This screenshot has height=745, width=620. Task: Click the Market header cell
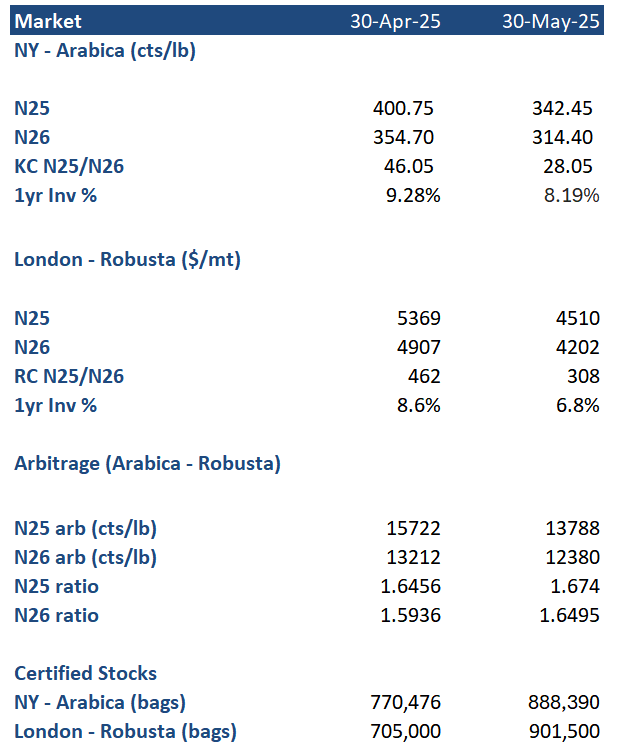pyautogui.click(x=48, y=21)
